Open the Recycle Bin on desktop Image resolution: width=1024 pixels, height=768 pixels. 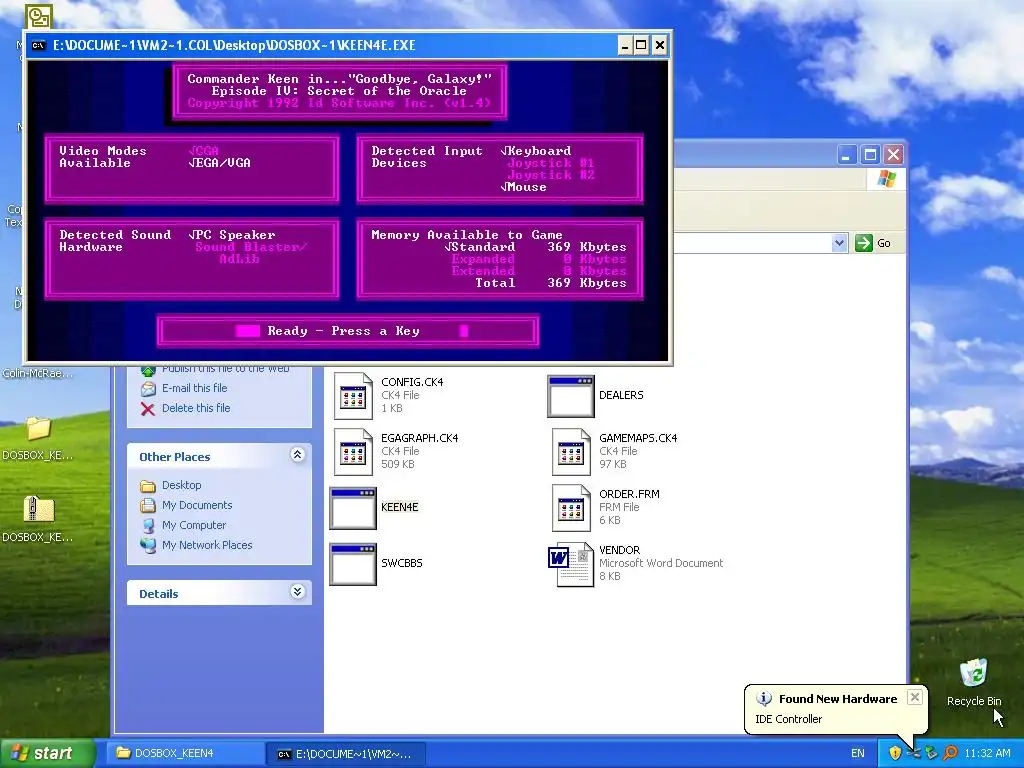click(x=973, y=673)
